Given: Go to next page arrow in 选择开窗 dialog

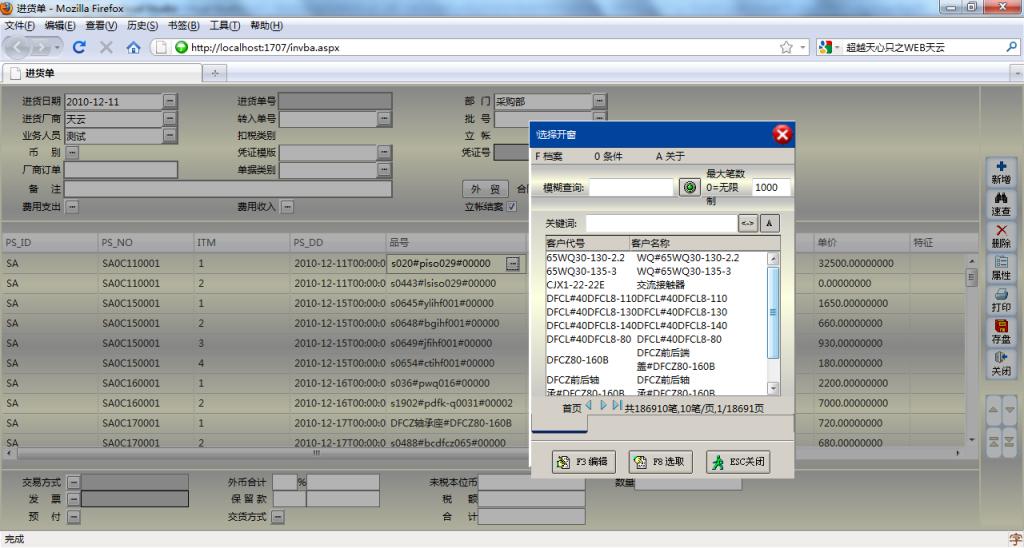Looking at the screenshot, I should (603, 406).
